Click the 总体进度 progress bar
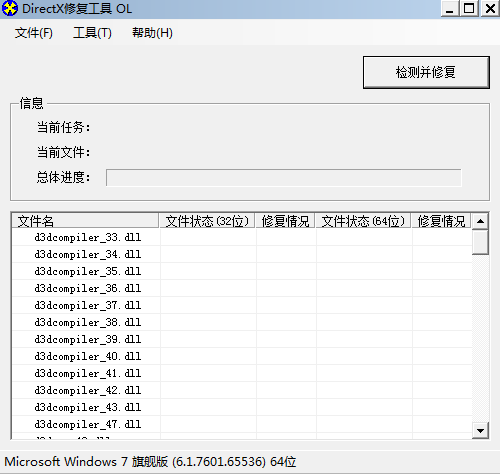The height and width of the screenshot is (474, 500). [284, 178]
